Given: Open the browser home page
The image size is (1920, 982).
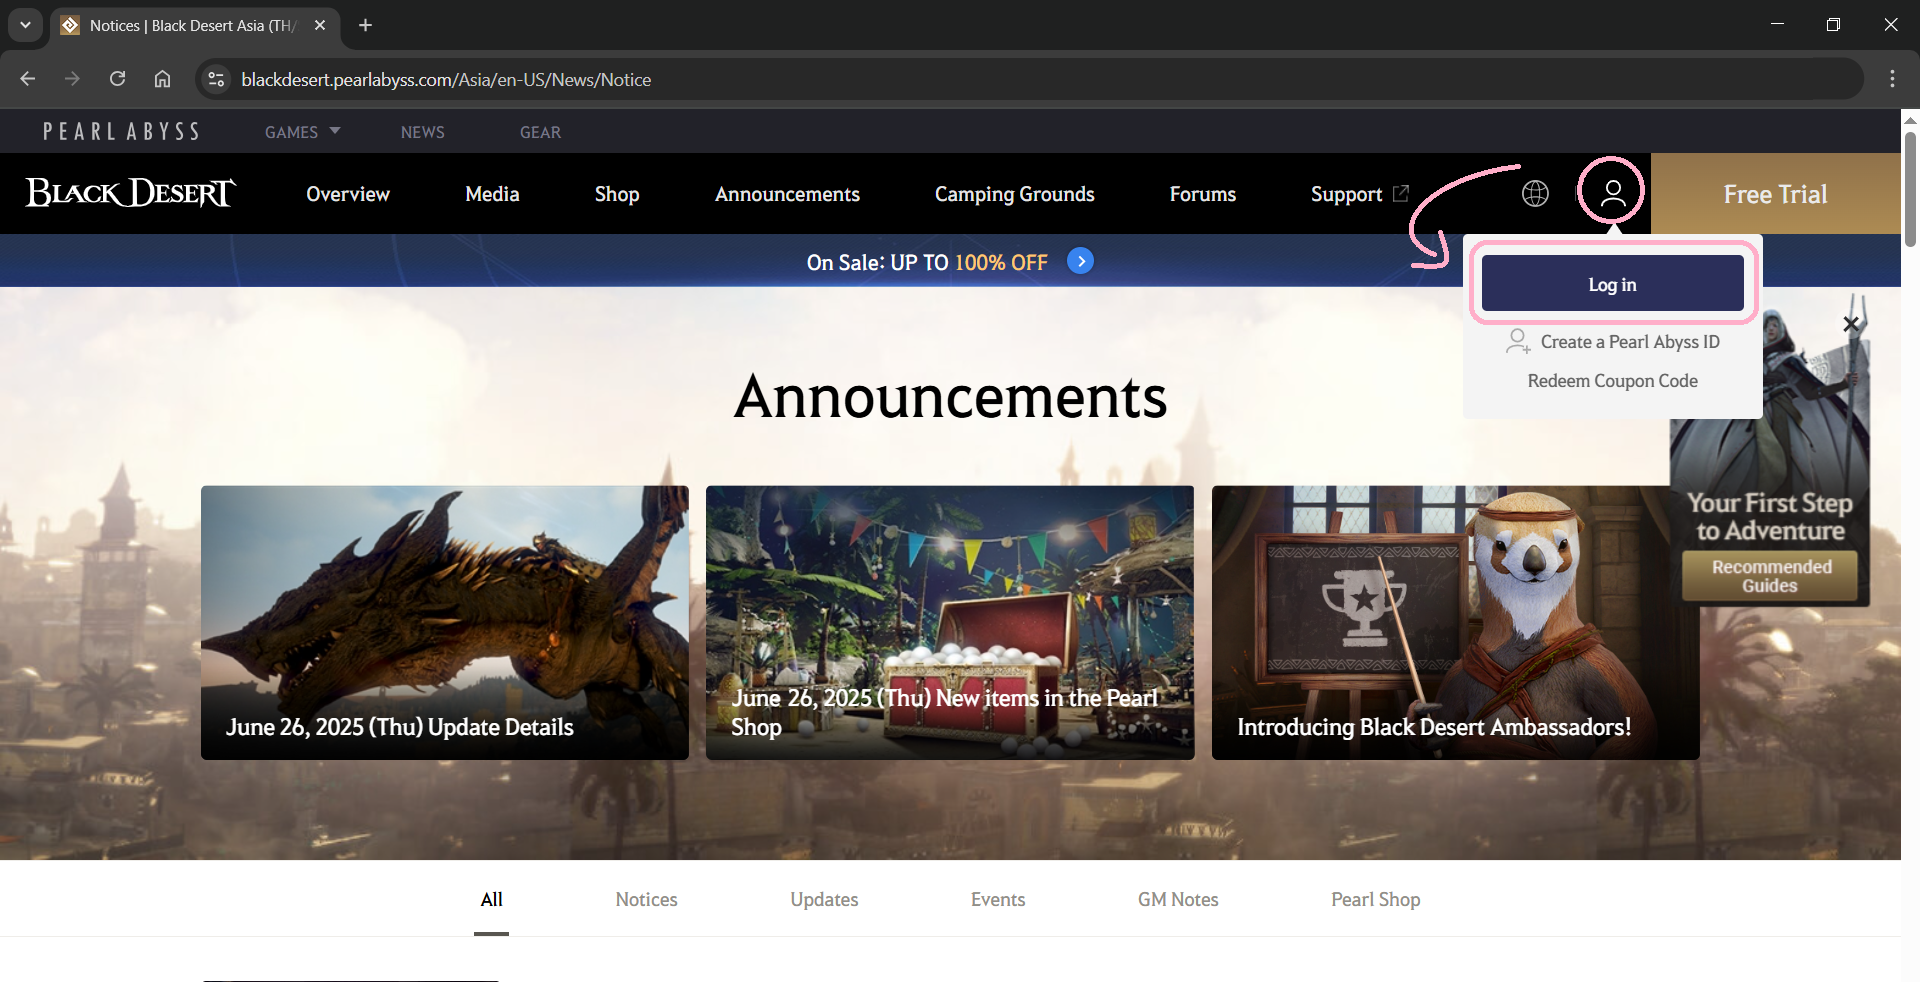Looking at the screenshot, I should coord(162,79).
